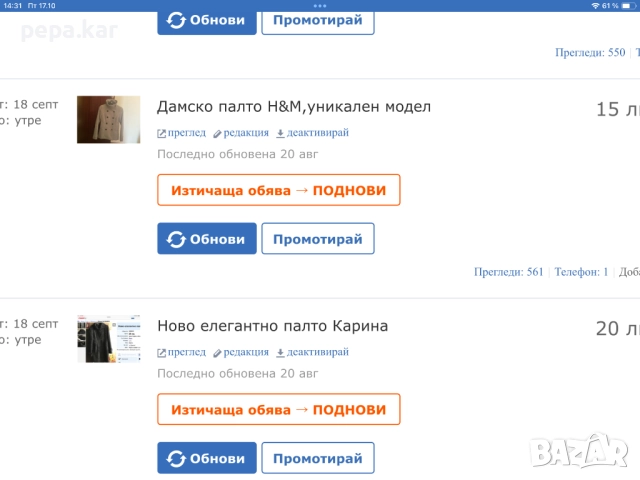Viewport: 640px width, 480px height.
Task: Click Промотирай for the H&M coat listing
Action: click(x=318, y=238)
